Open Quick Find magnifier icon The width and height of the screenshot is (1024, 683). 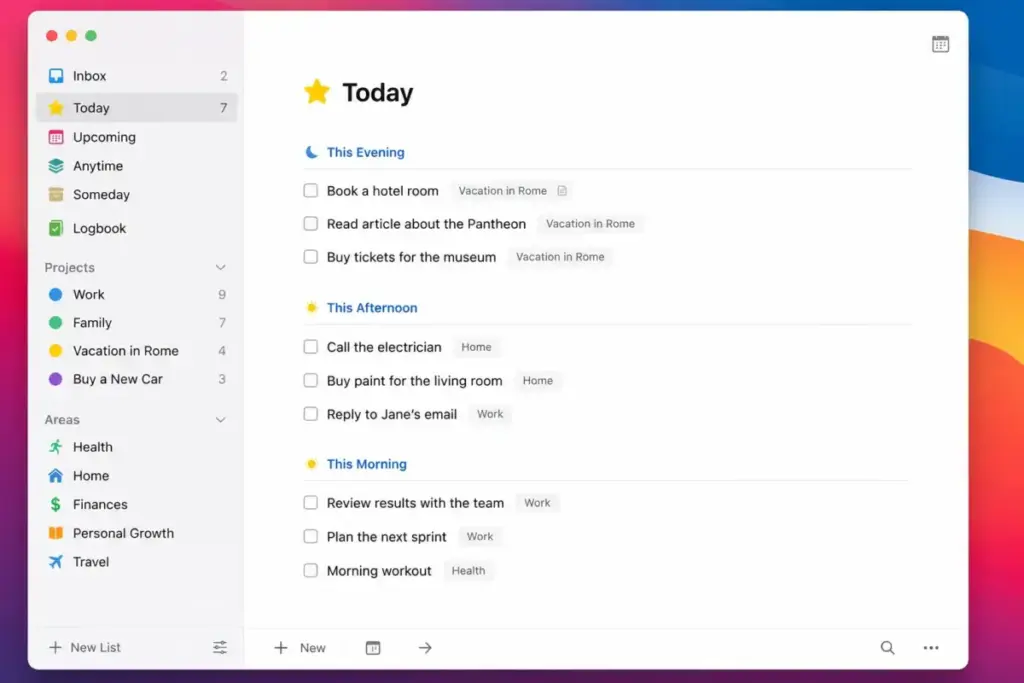tap(888, 648)
